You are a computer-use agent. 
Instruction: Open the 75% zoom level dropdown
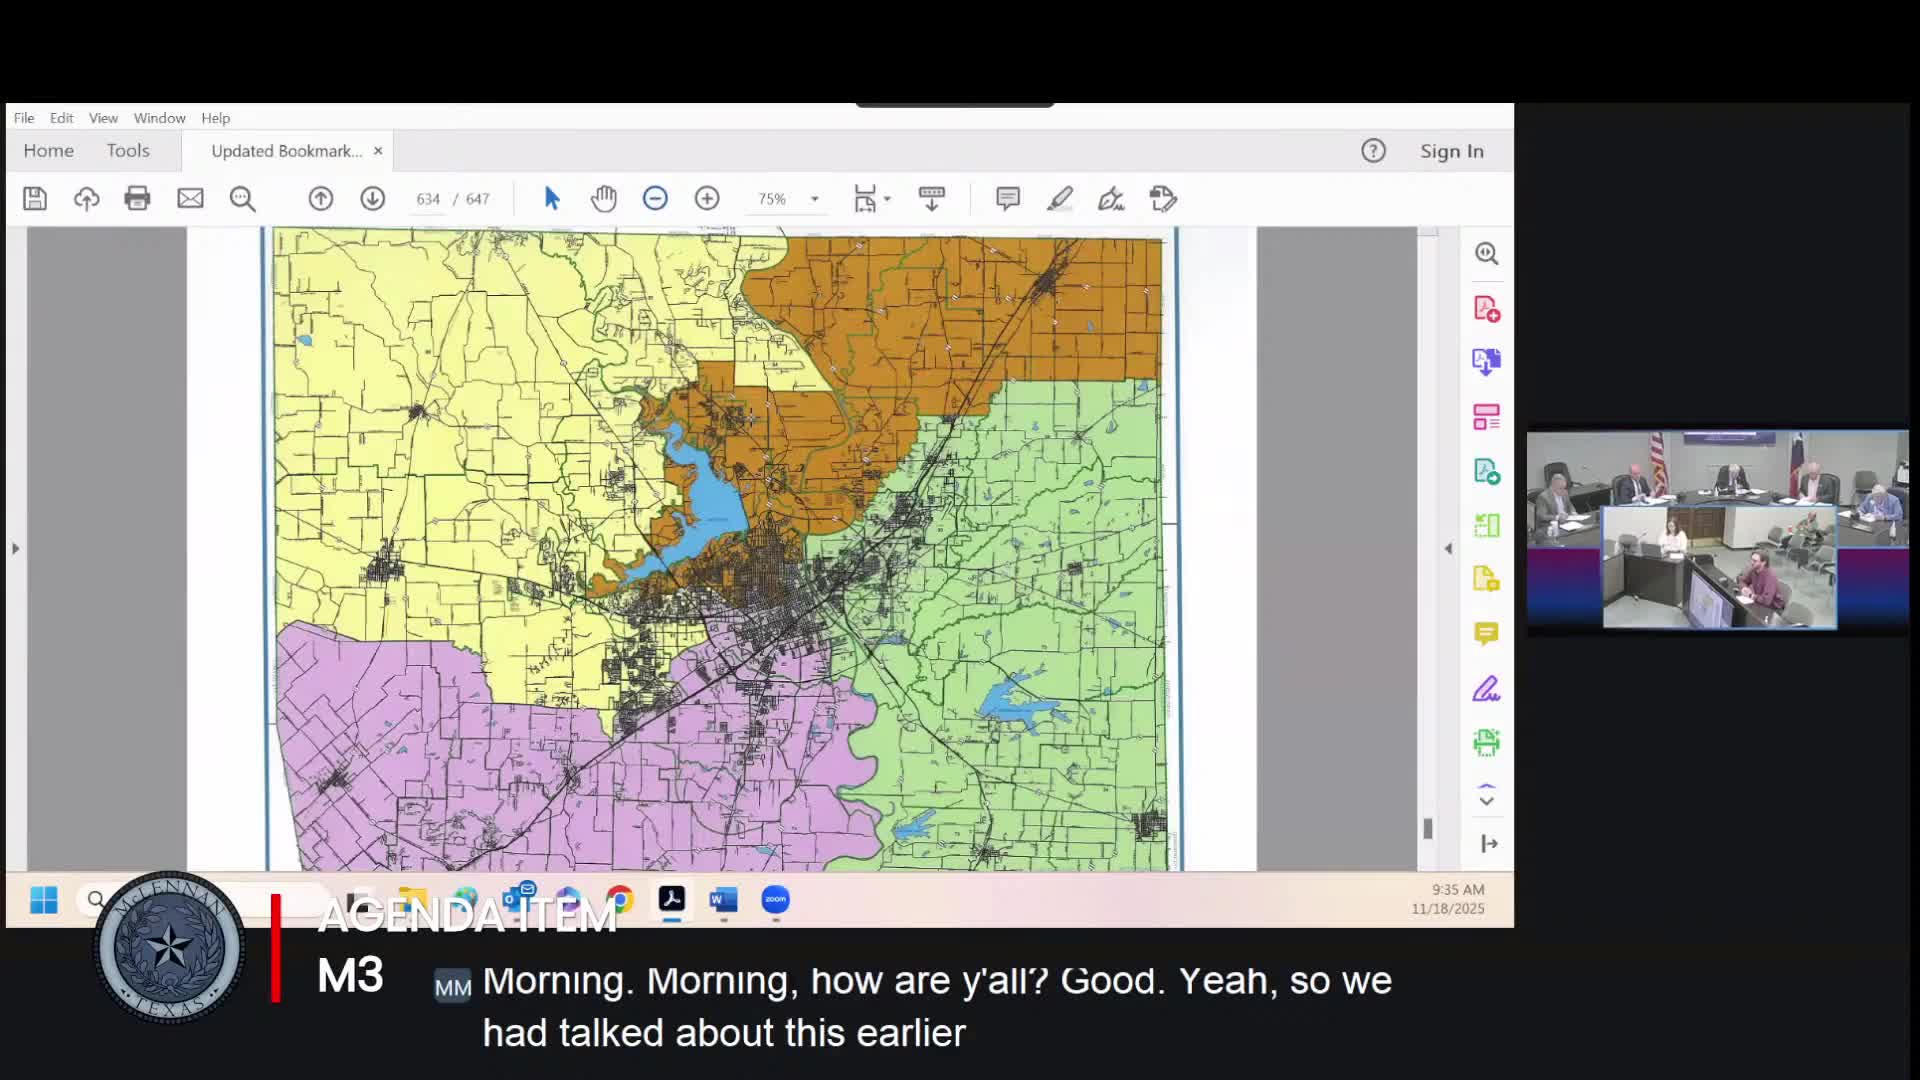pyautogui.click(x=815, y=199)
